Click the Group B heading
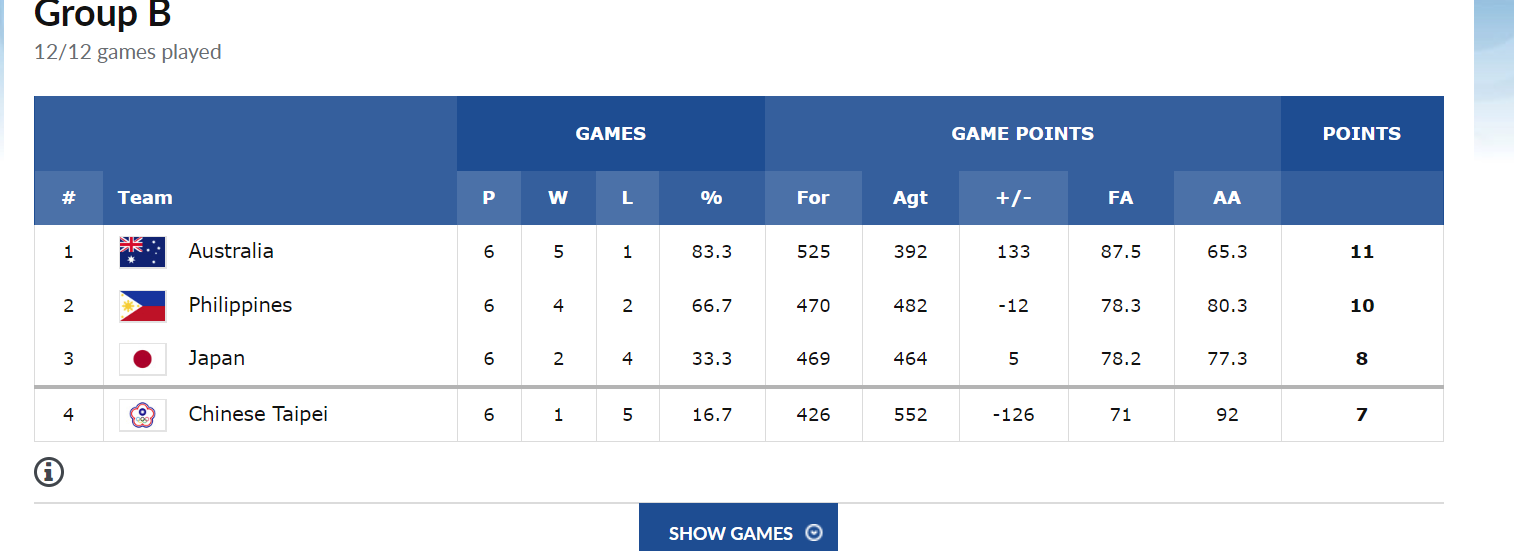 pyautogui.click(x=102, y=15)
